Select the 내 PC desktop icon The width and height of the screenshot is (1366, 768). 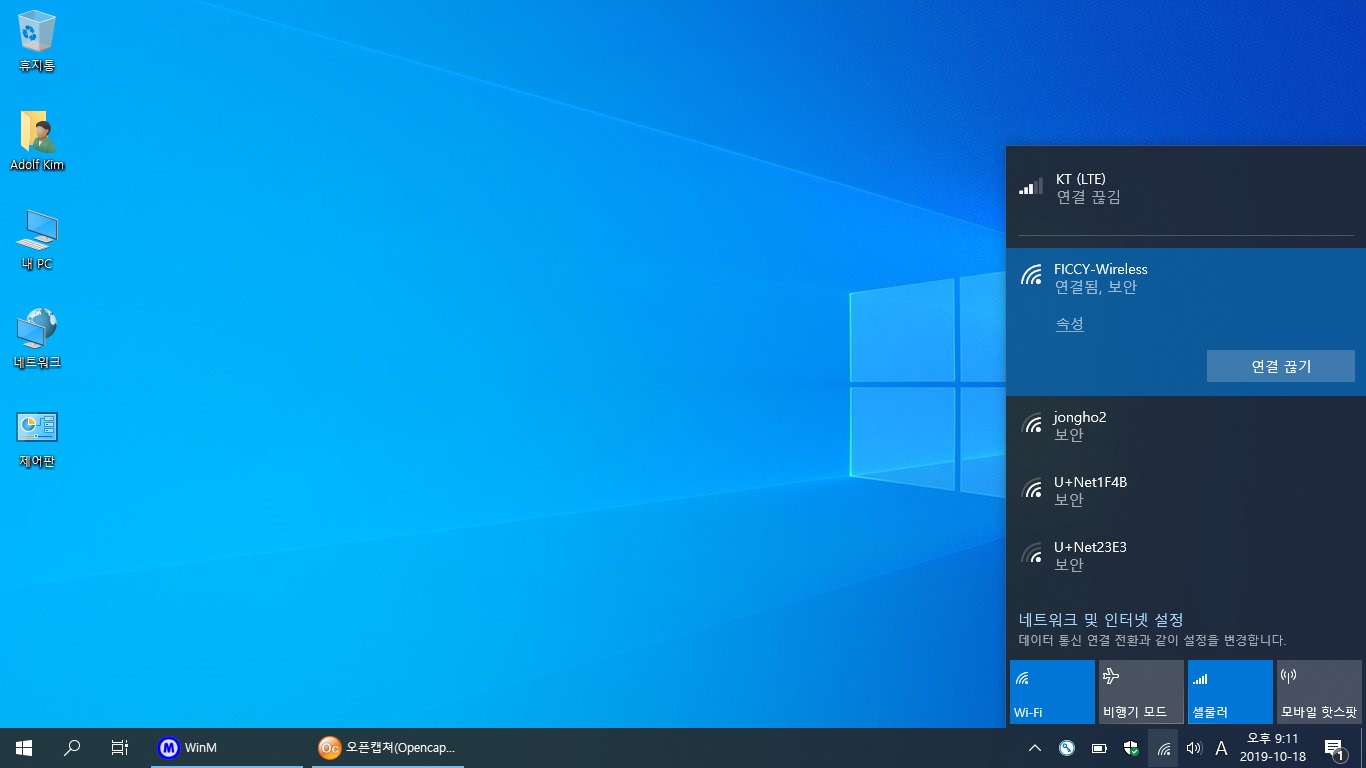pyautogui.click(x=37, y=240)
